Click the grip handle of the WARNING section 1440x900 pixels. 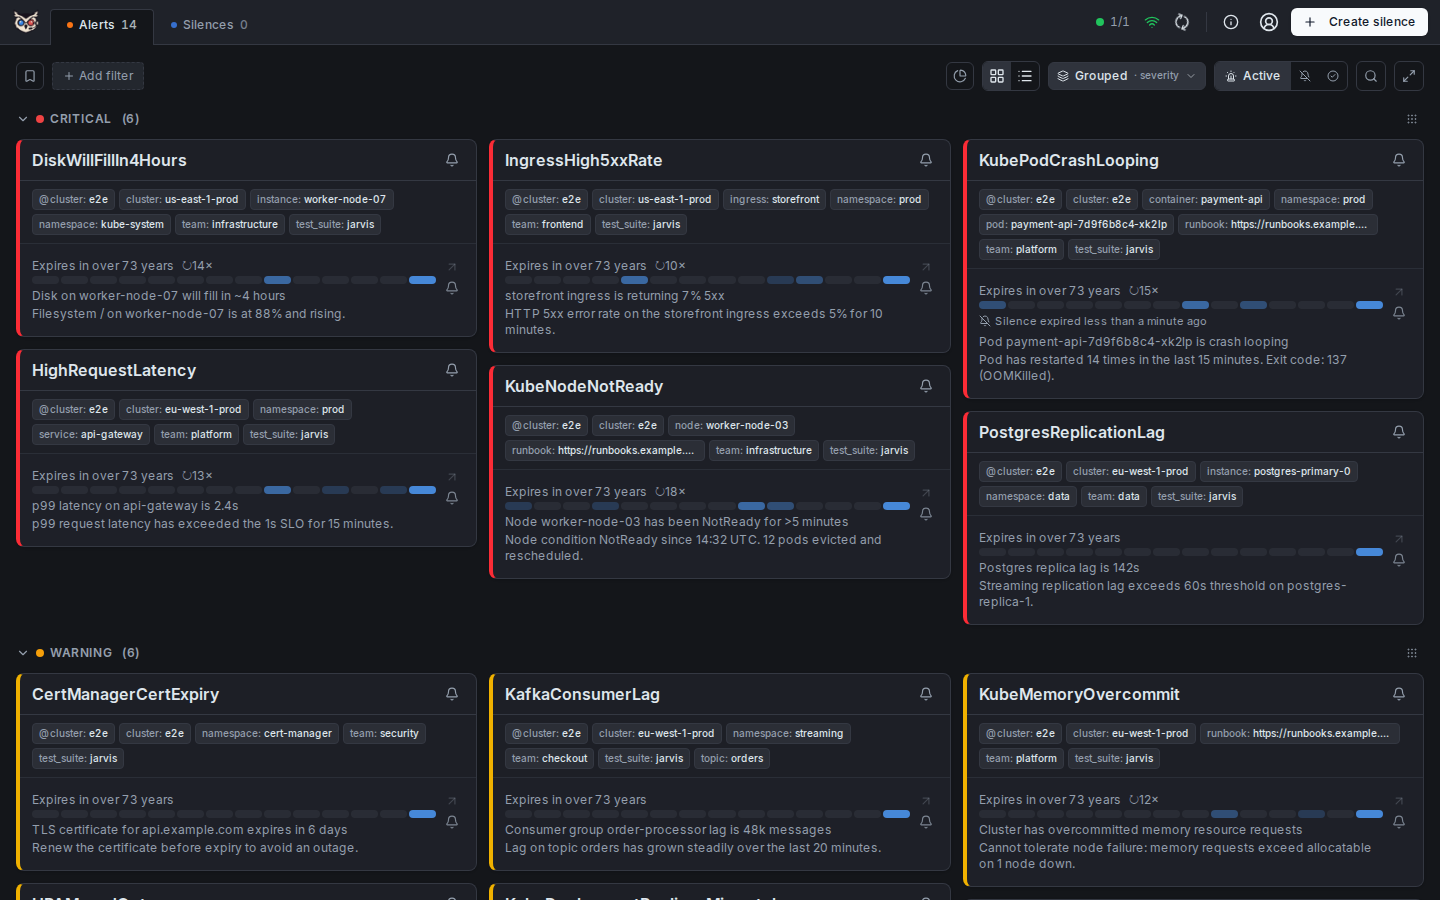point(1412,653)
